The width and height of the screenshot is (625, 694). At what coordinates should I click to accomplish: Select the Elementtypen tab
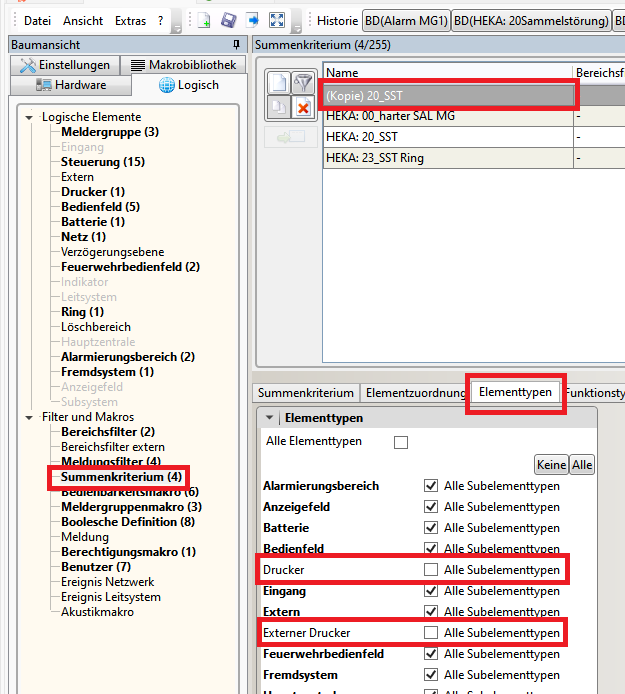point(515,392)
